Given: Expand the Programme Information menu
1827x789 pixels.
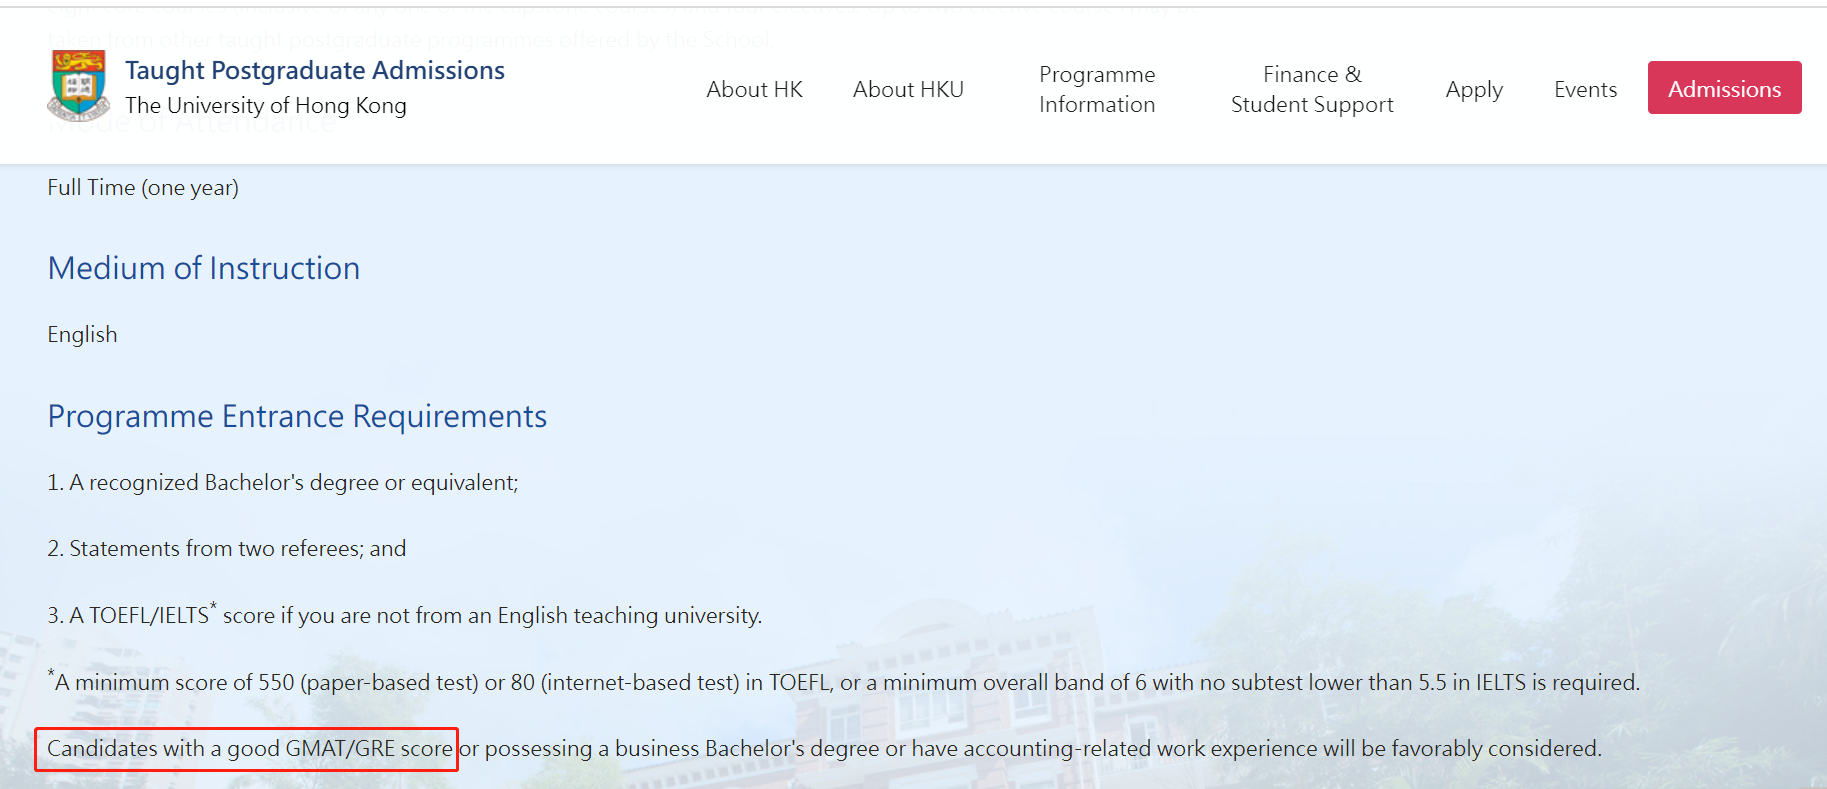Looking at the screenshot, I should click(1097, 90).
